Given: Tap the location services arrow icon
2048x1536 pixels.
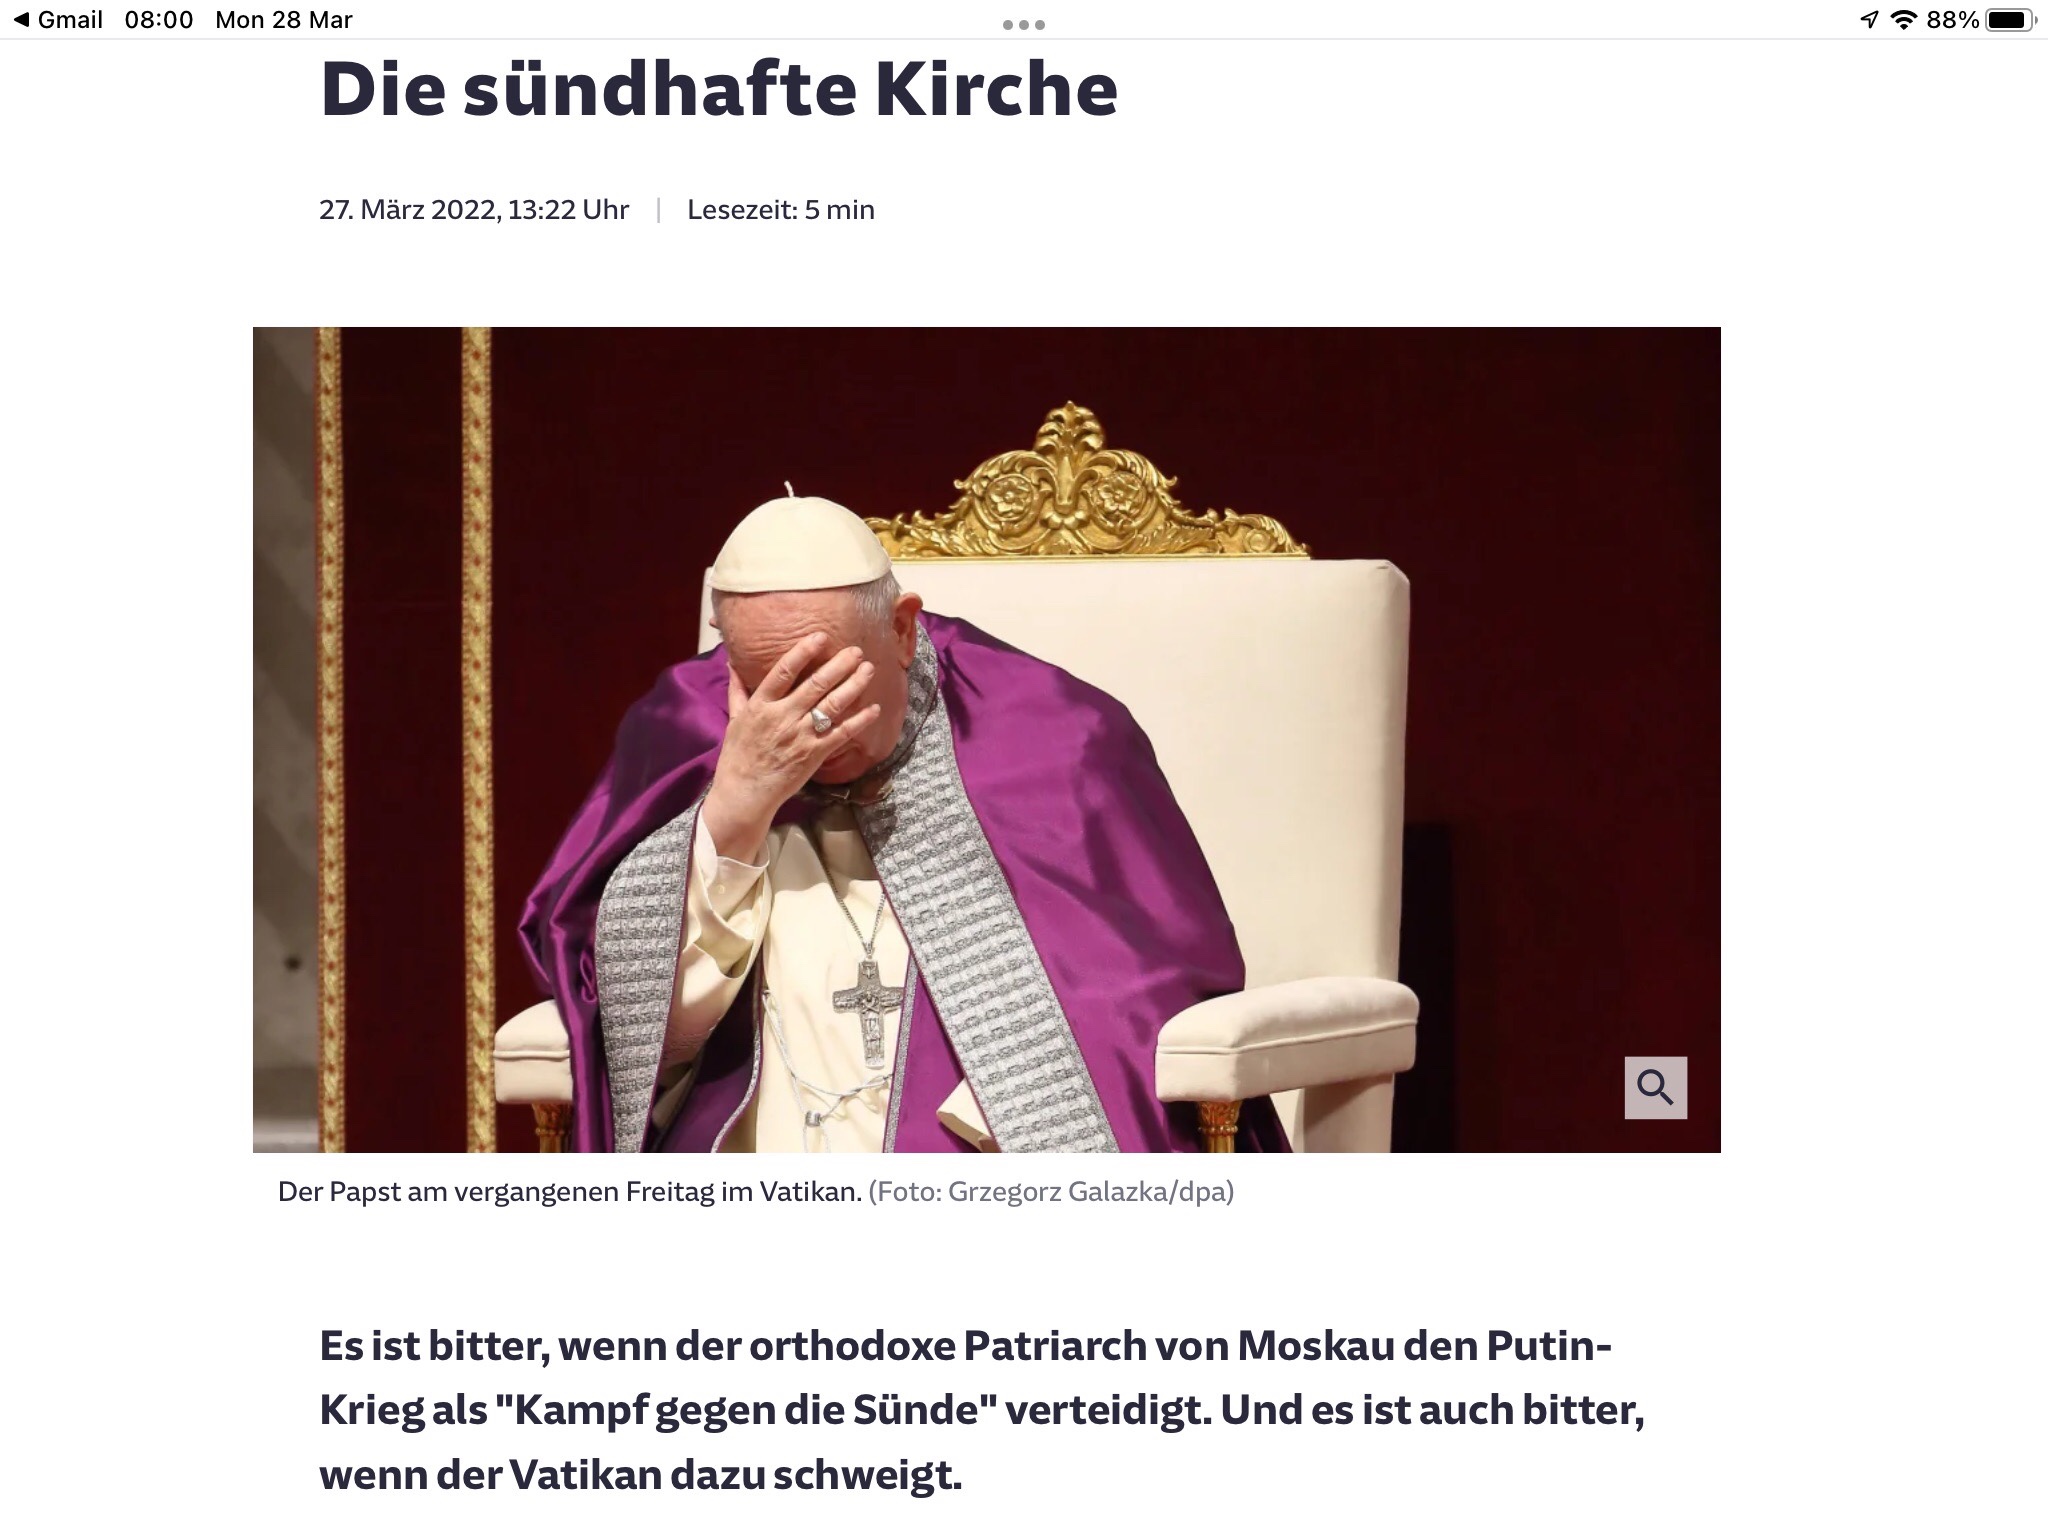Looking at the screenshot, I should pyautogui.click(x=1869, y=20).
